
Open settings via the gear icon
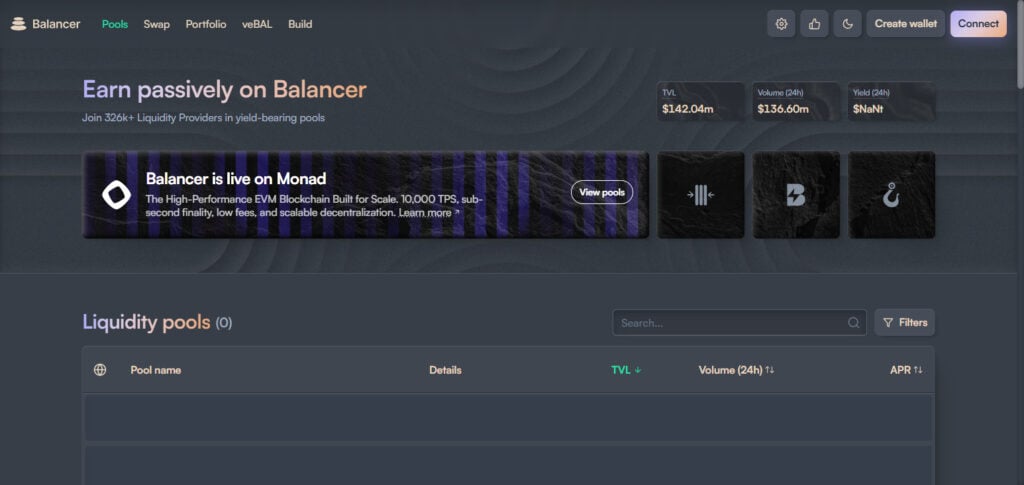coord(781,24)
